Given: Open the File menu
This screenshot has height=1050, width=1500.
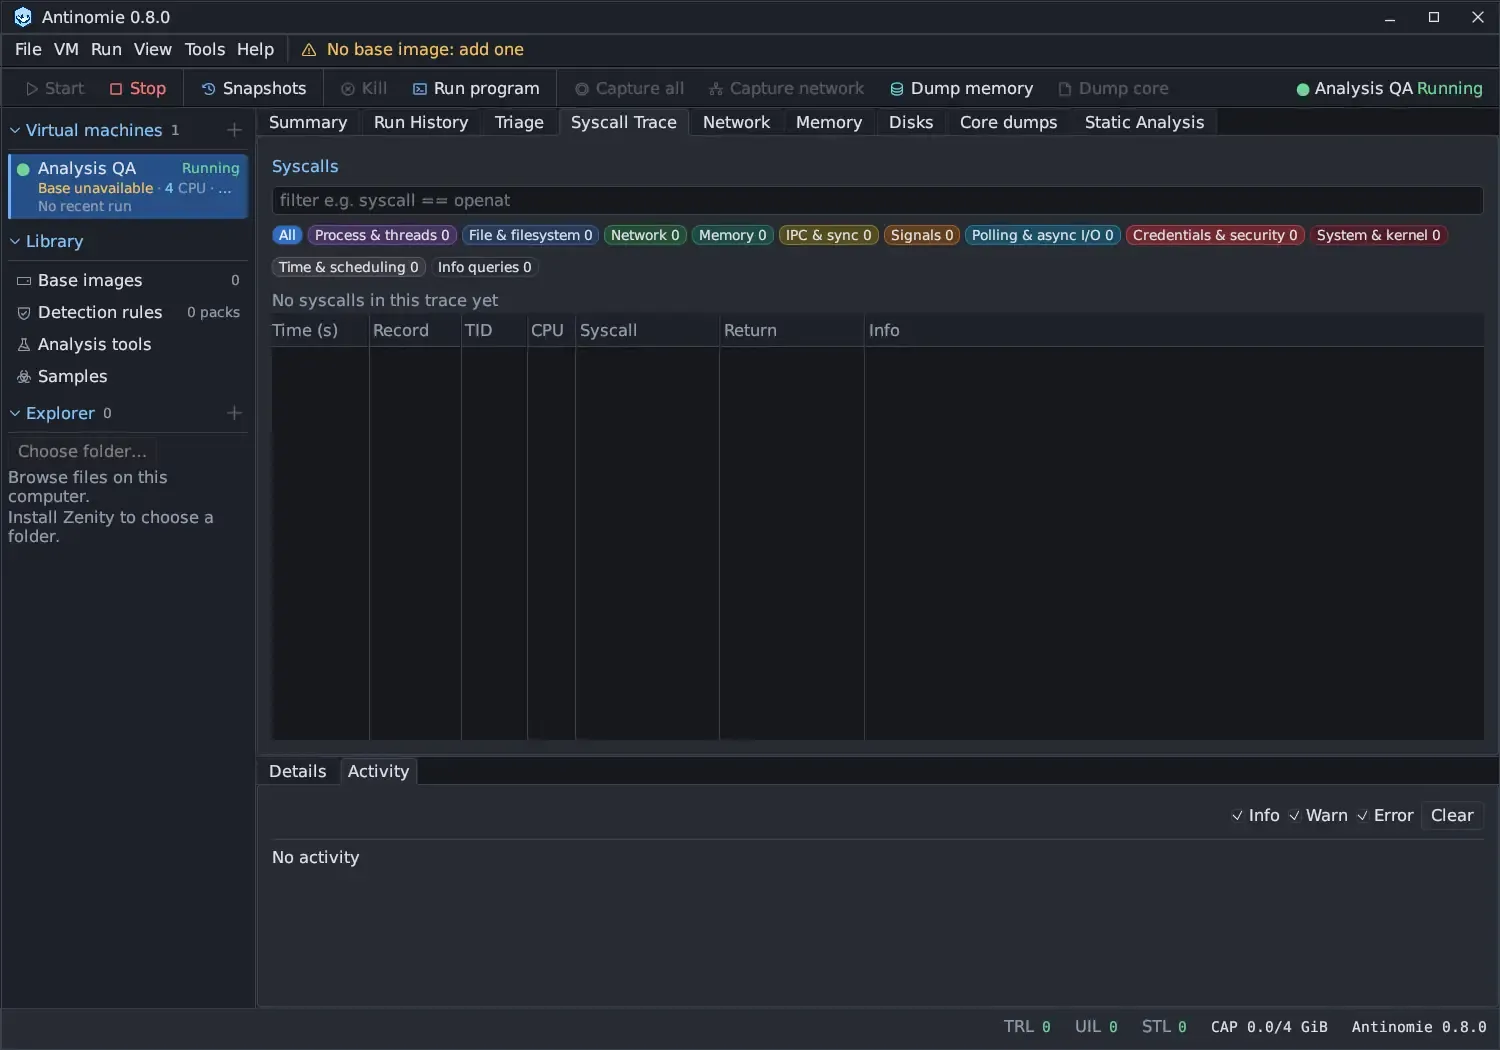Looking at the screenshot, I should click(28, 49).
